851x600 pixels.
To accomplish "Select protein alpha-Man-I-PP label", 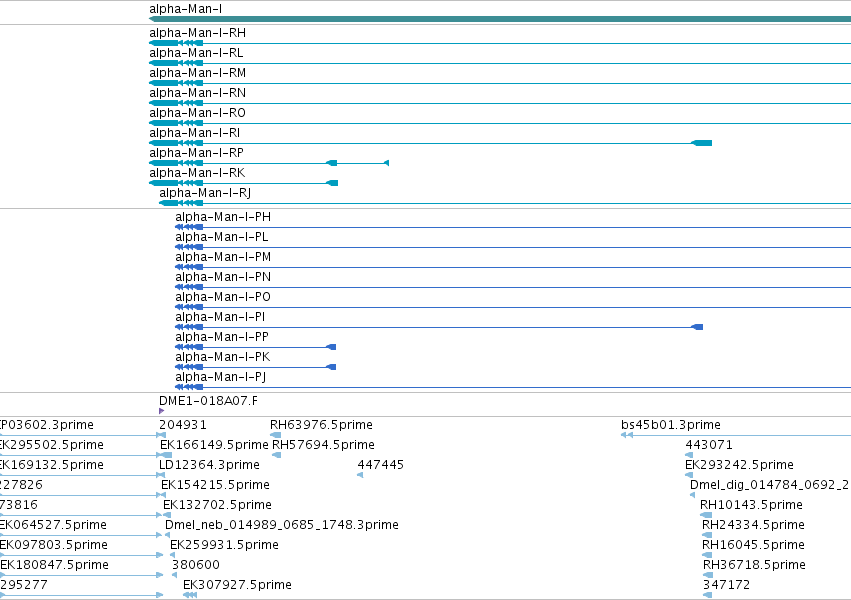I will tap(222, 337).
